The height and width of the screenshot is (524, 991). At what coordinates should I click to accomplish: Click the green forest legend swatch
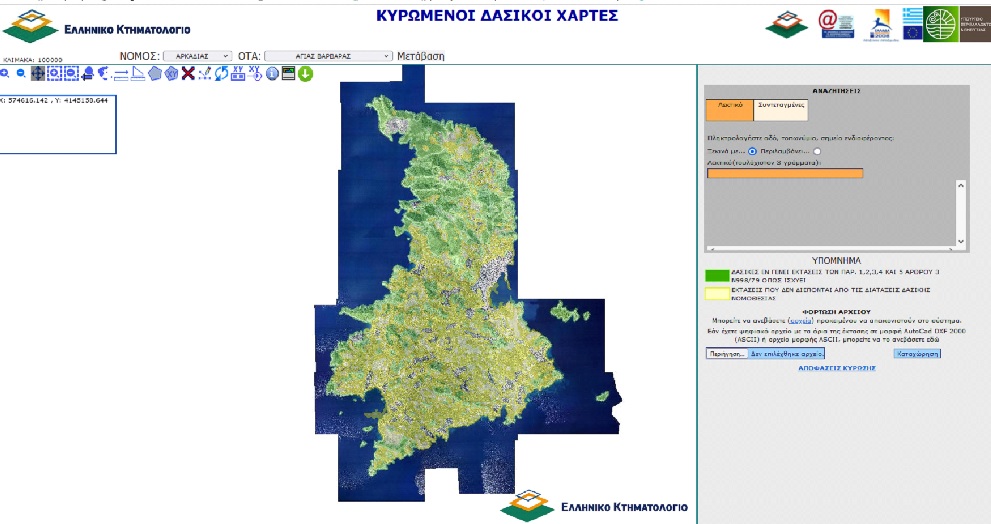pos(717,275)
